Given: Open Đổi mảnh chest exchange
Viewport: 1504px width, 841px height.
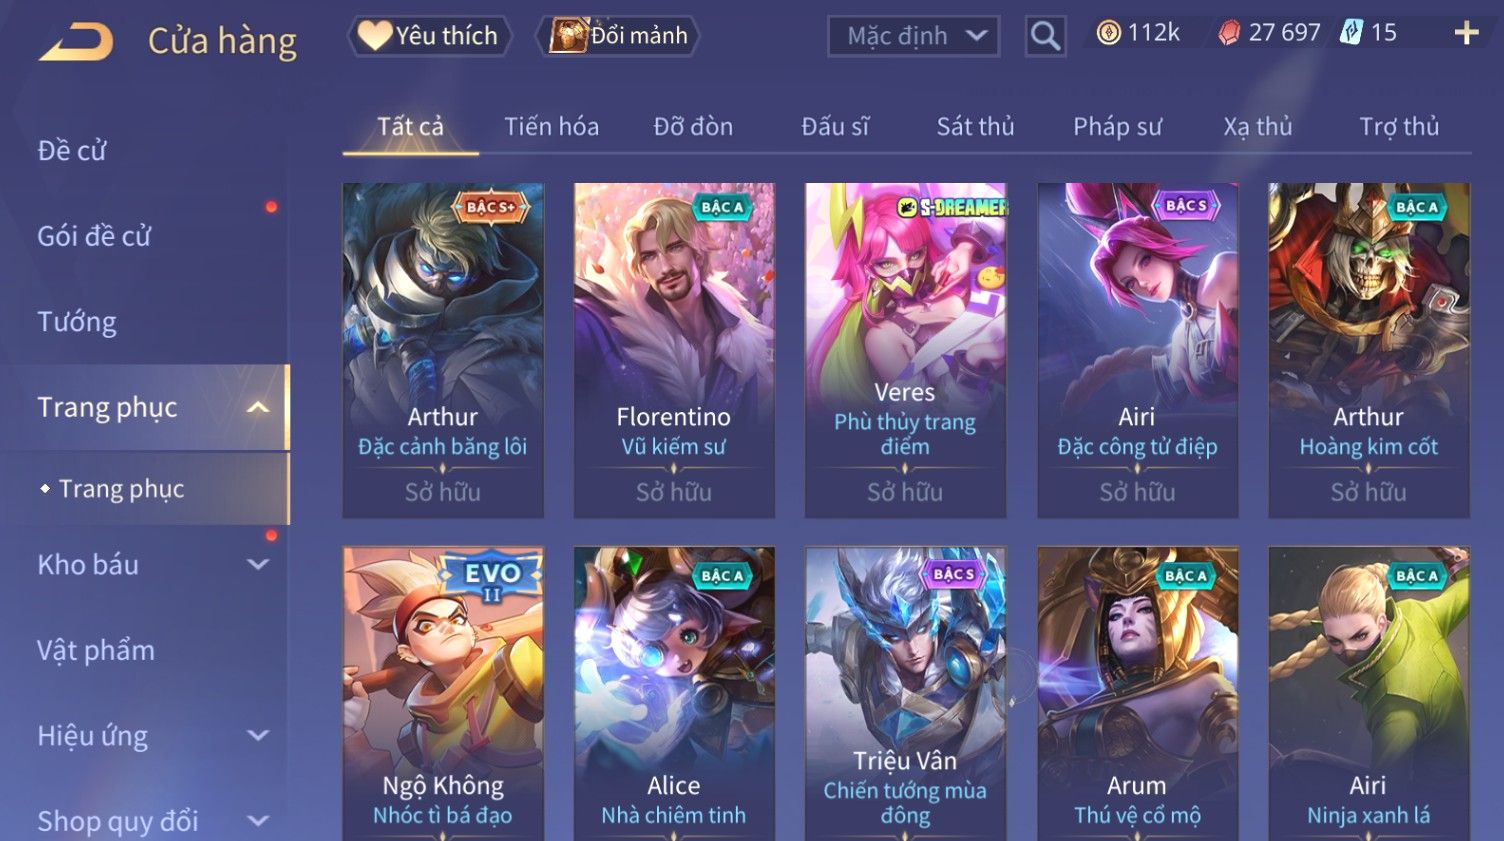Looking at the screenshot, I should click(618, 35).
